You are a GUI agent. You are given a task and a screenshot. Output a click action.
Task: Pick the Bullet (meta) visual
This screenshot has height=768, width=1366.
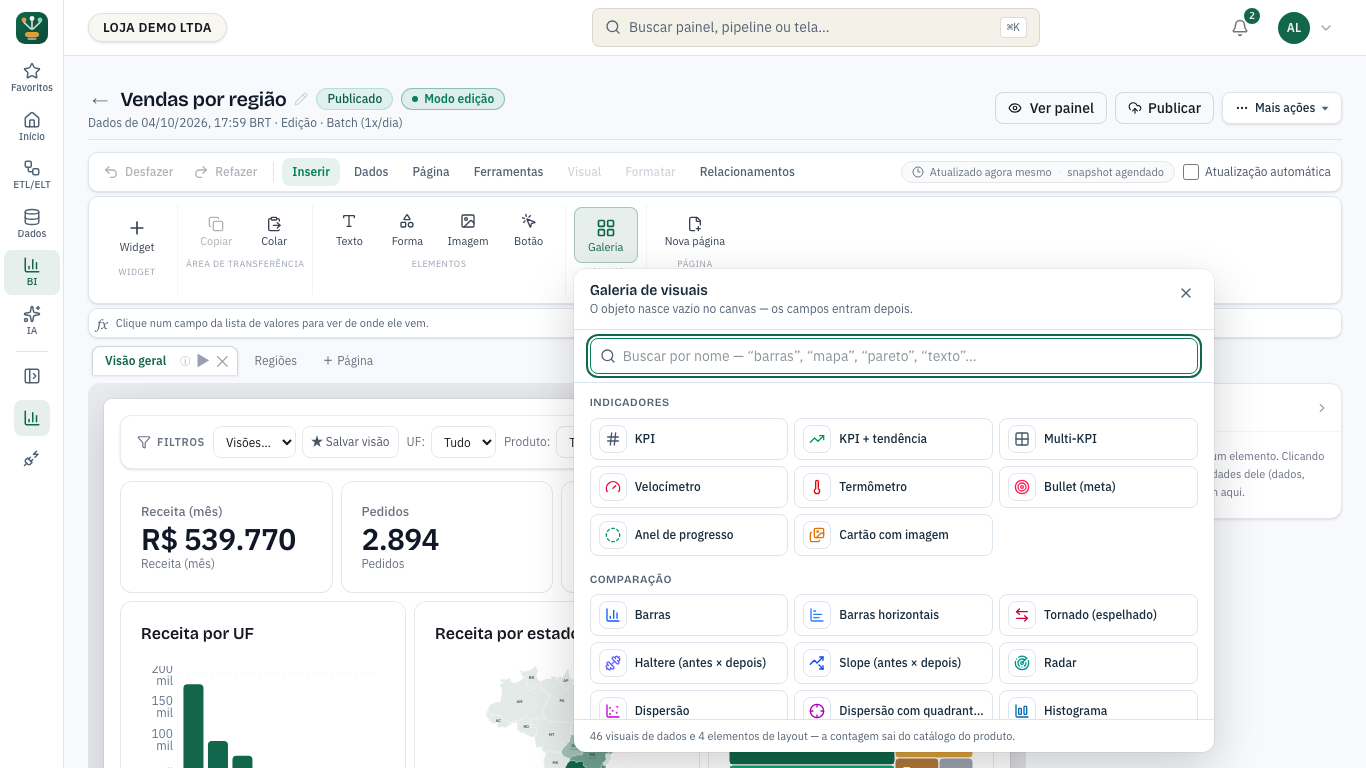pos(1098,487)
